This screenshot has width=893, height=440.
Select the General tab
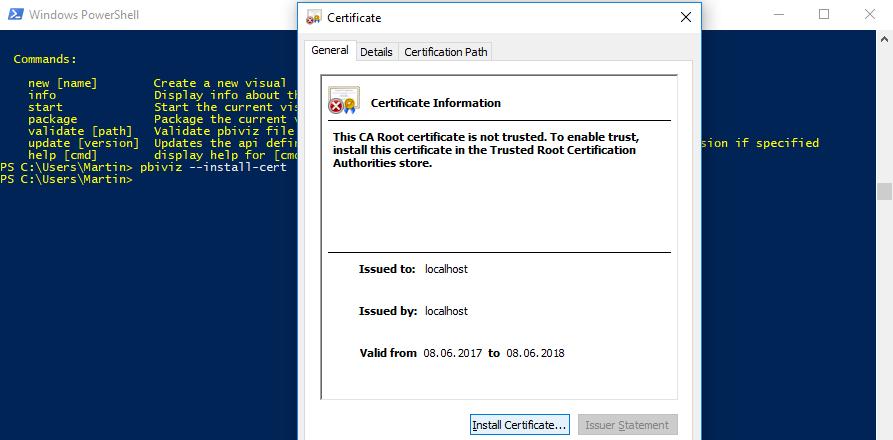click(x=330, y=50)
